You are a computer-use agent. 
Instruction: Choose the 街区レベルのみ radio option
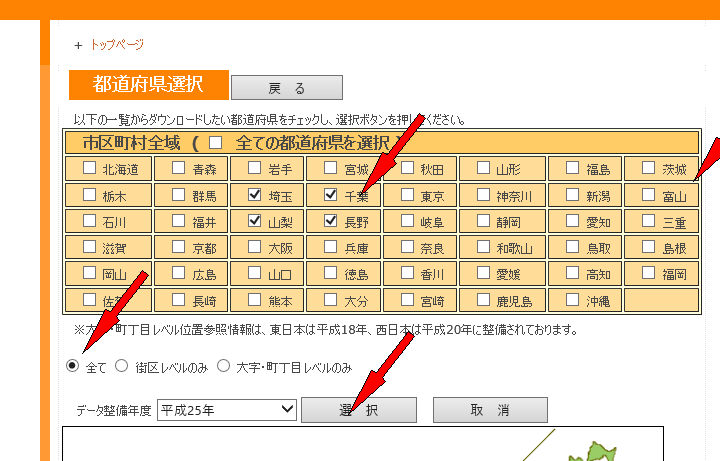pyautogui.click(x=122, y=366)
